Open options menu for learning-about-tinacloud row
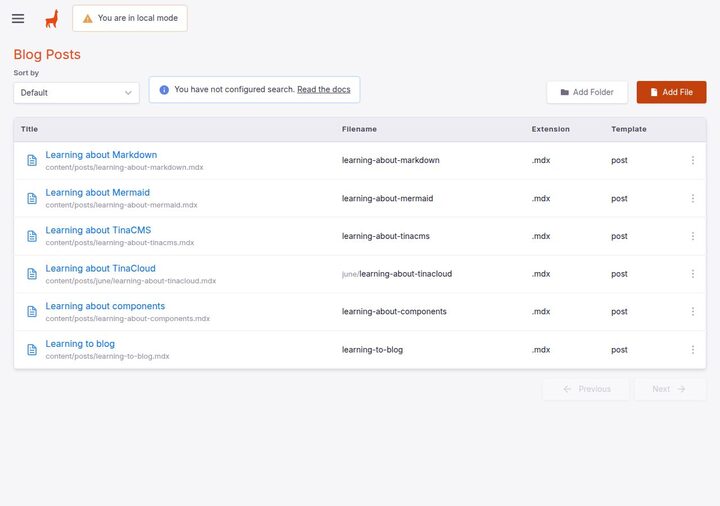The height and width of the screenshot is (506, 720). pos(692,274)
